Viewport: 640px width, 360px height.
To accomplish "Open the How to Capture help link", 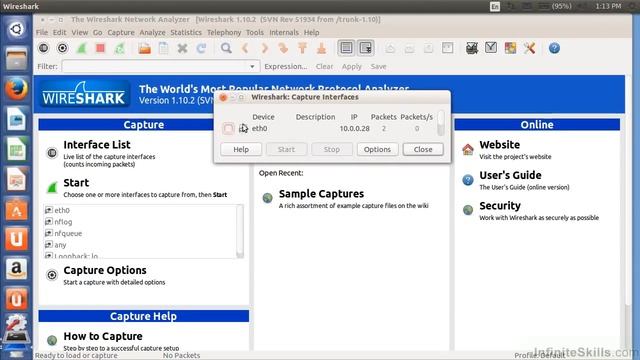I will (103, 336).
